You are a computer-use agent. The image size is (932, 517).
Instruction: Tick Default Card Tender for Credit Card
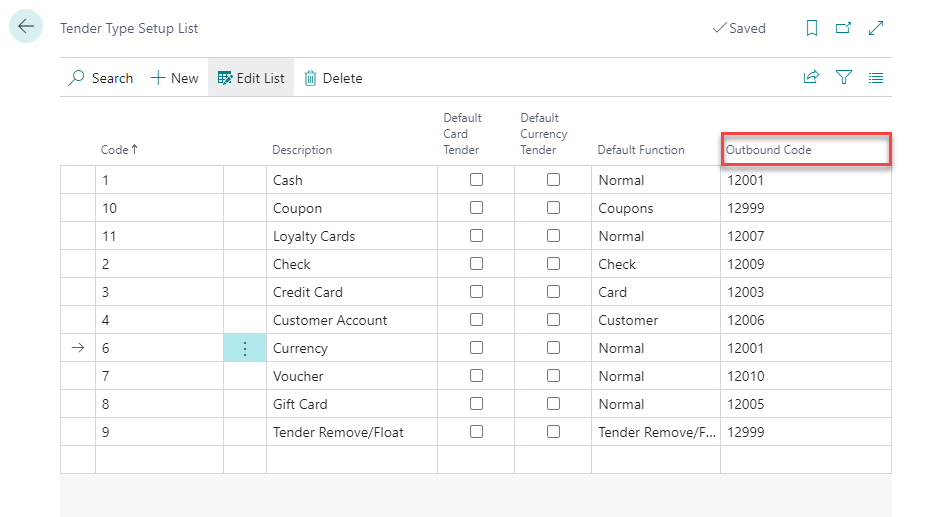click(x=476, y=292)
